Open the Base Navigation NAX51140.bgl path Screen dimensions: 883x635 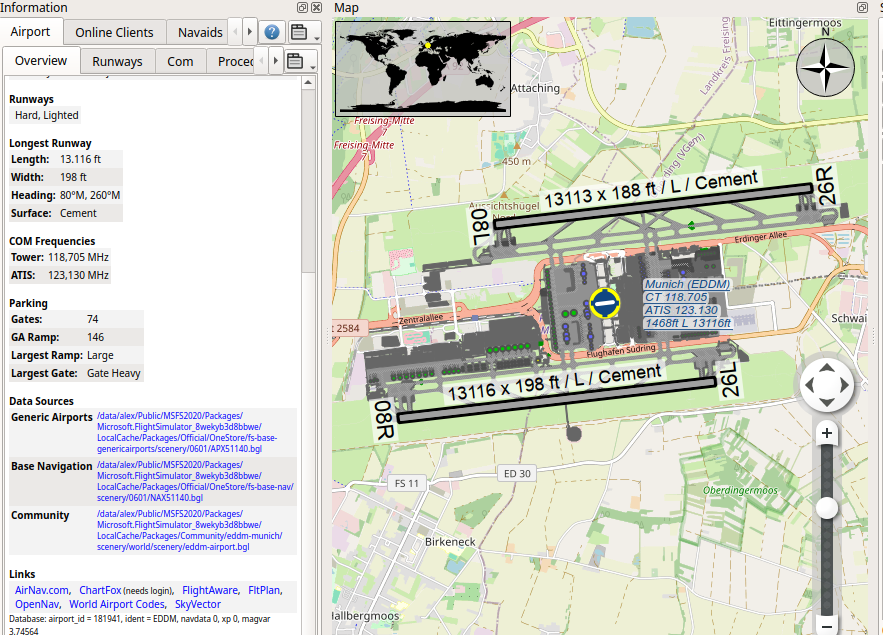tap(195, 481)
